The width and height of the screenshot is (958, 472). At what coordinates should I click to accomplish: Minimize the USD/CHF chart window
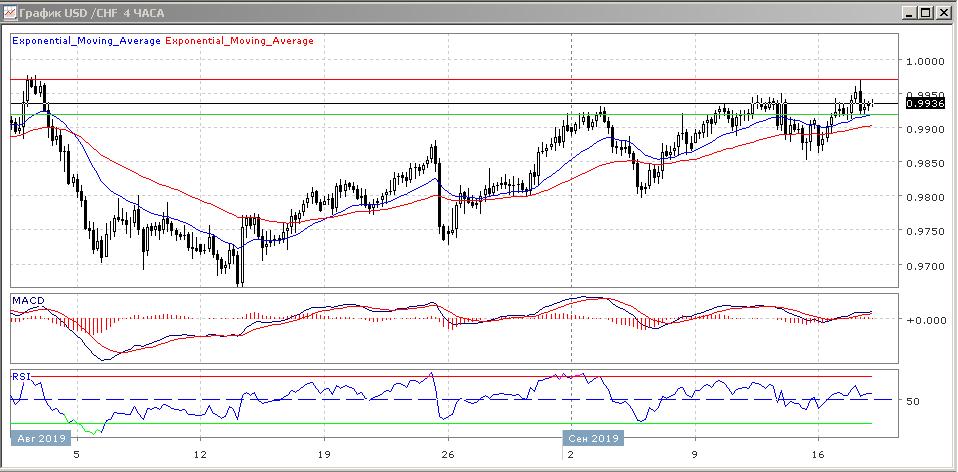[x=909, y=12]
